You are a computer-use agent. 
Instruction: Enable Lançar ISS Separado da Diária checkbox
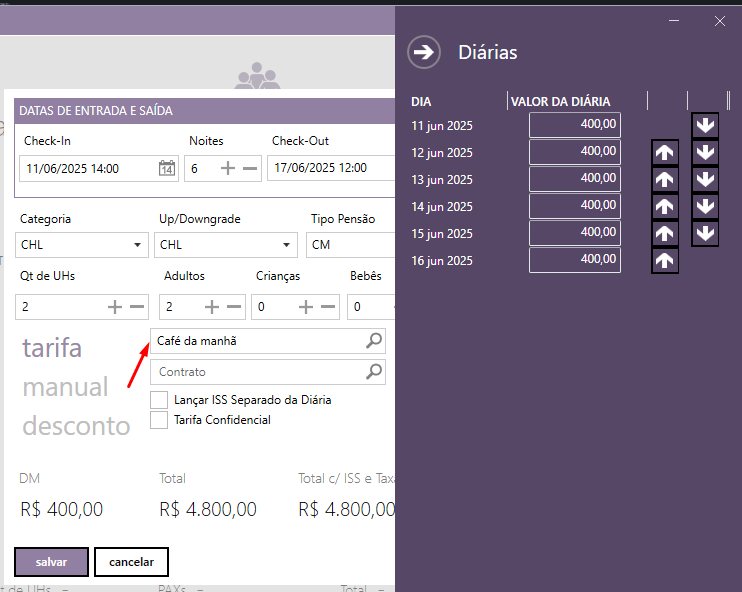[x=158, y=400]
